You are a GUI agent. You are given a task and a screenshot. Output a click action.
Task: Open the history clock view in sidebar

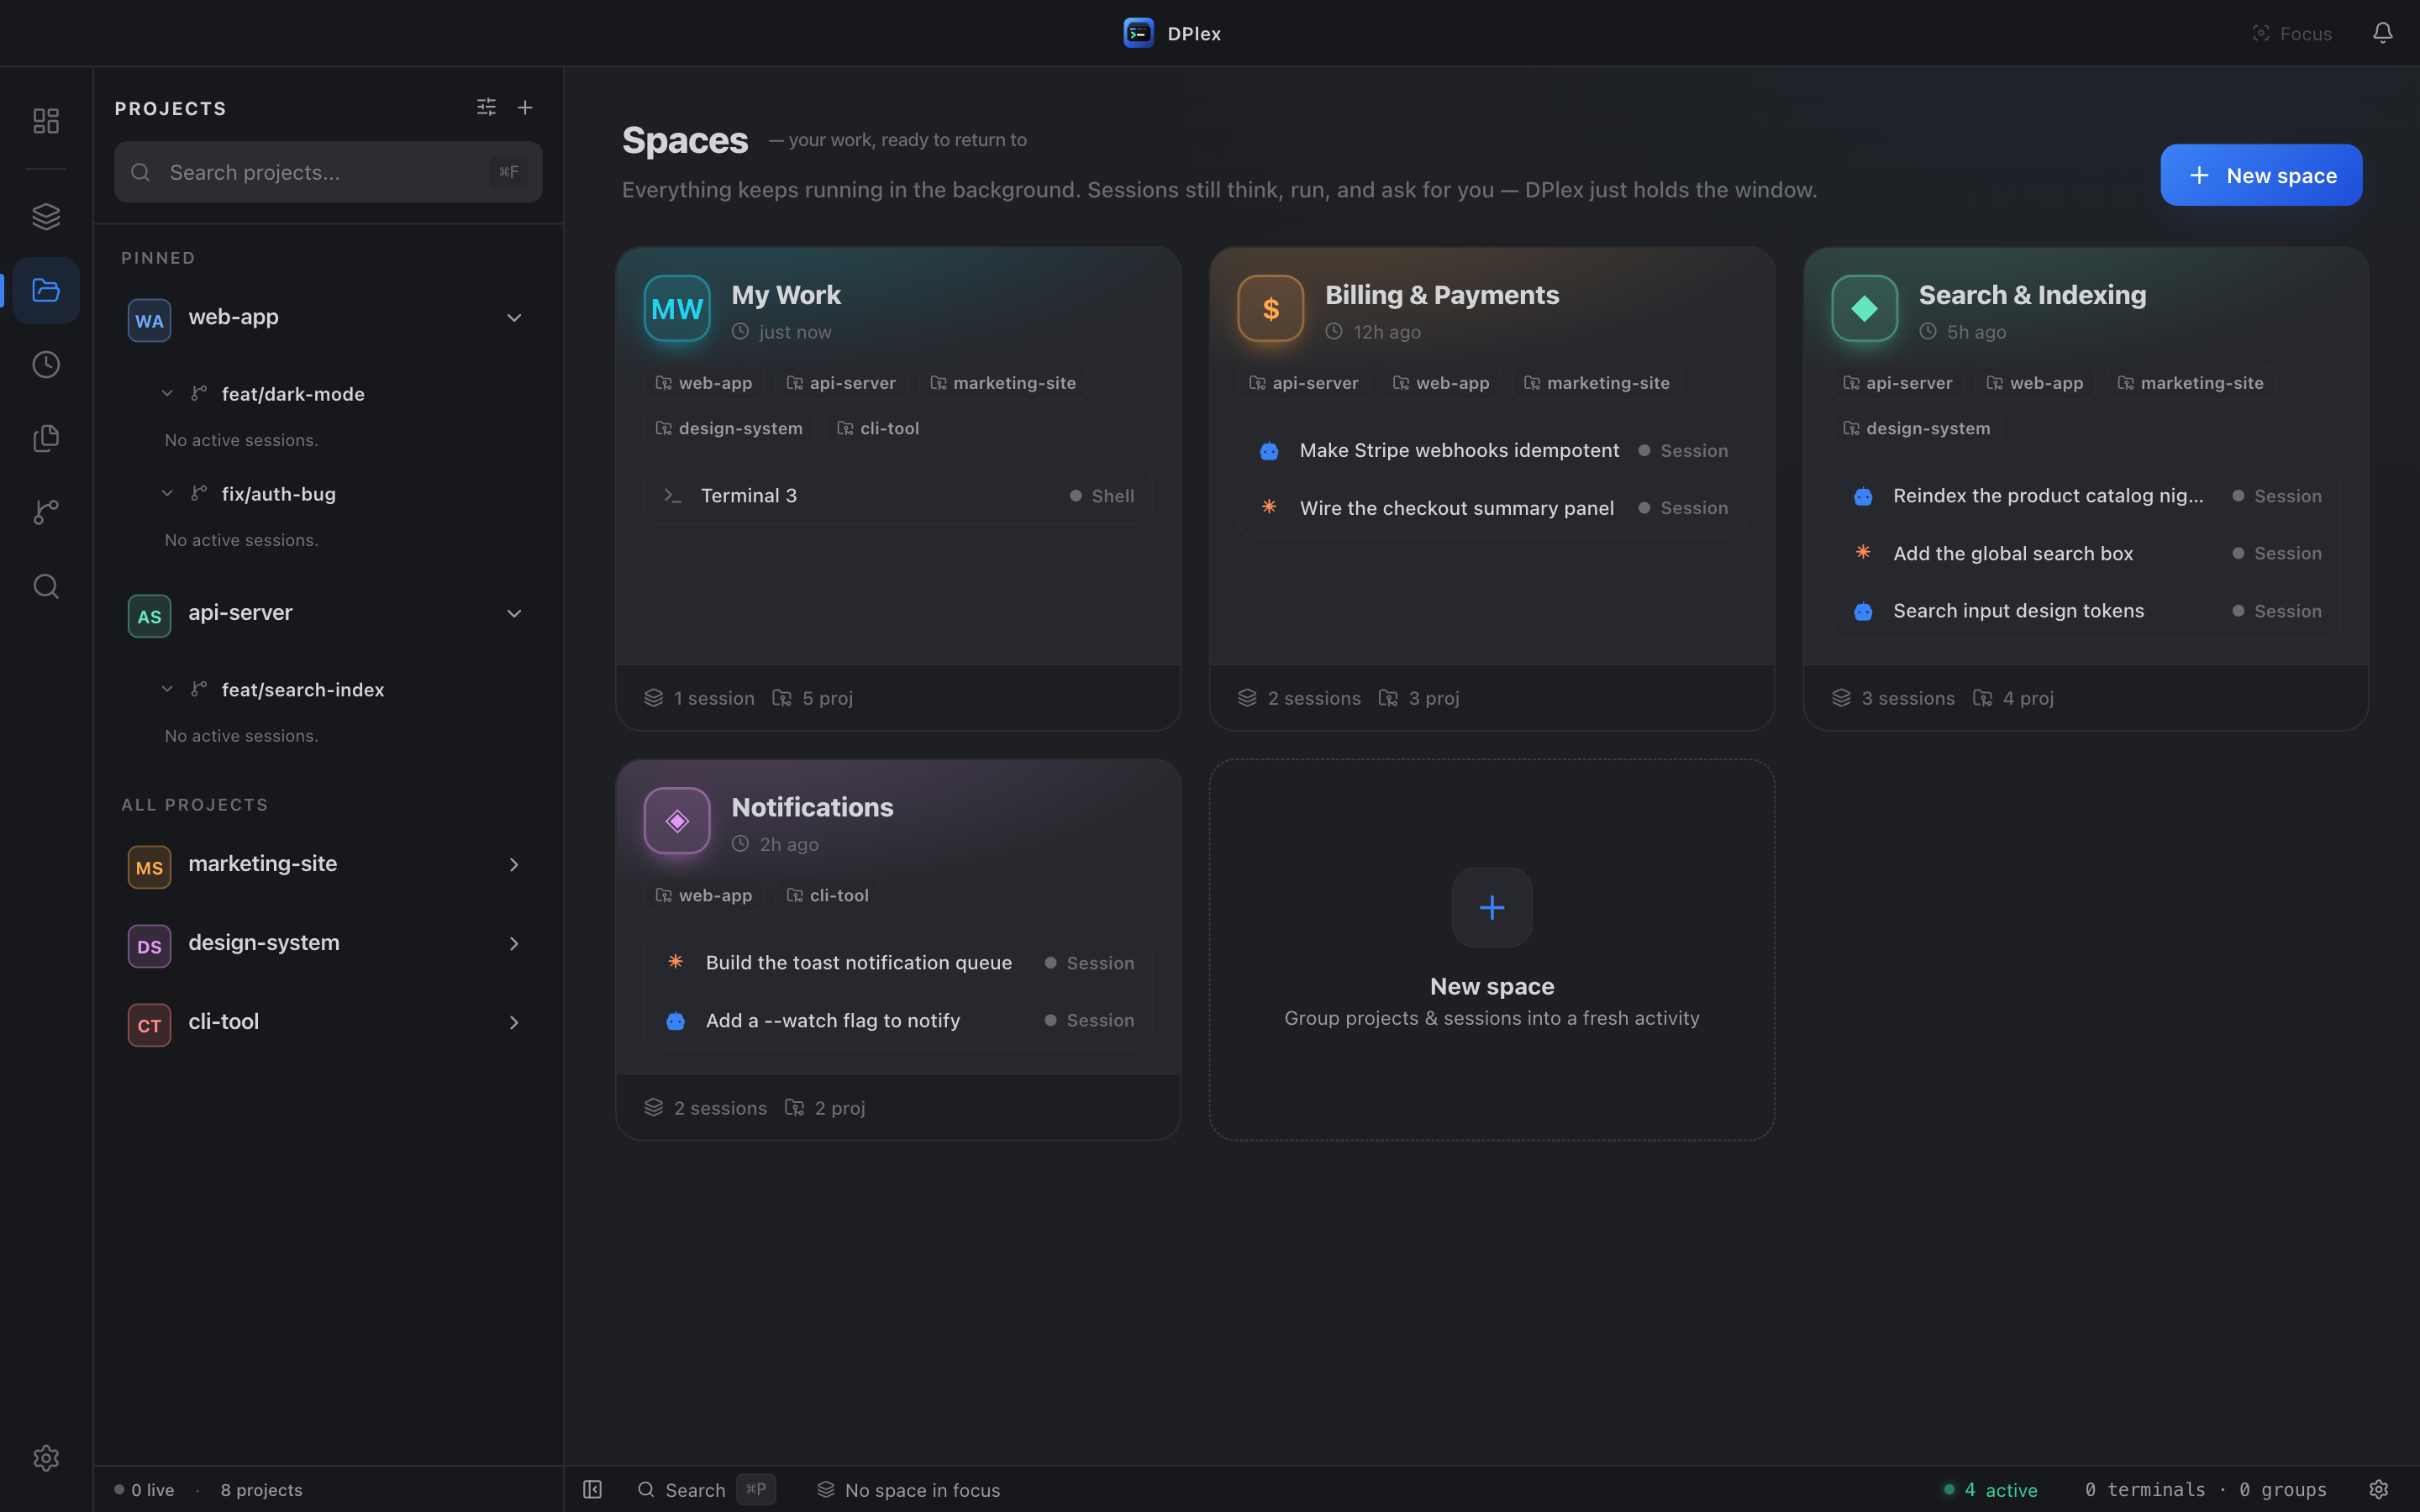46,365
